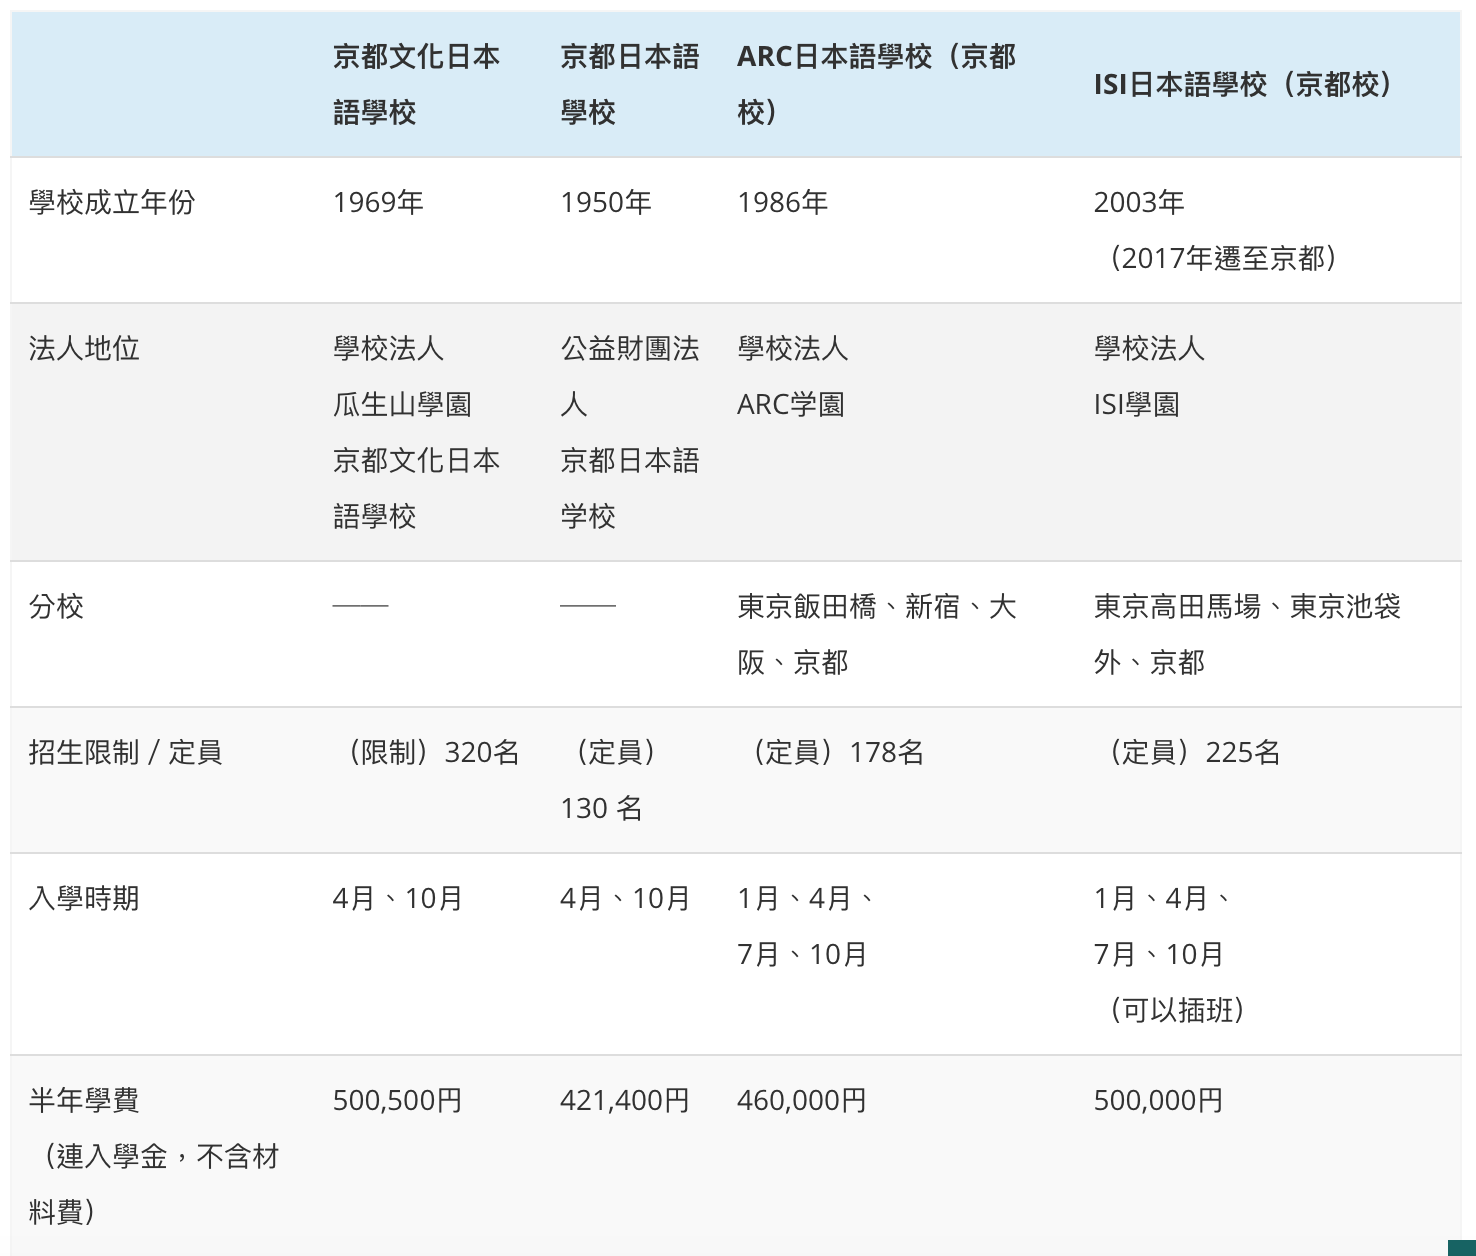Click the cell 2003年
The image size is (1476, 1256).
(x=1139, y=203)
